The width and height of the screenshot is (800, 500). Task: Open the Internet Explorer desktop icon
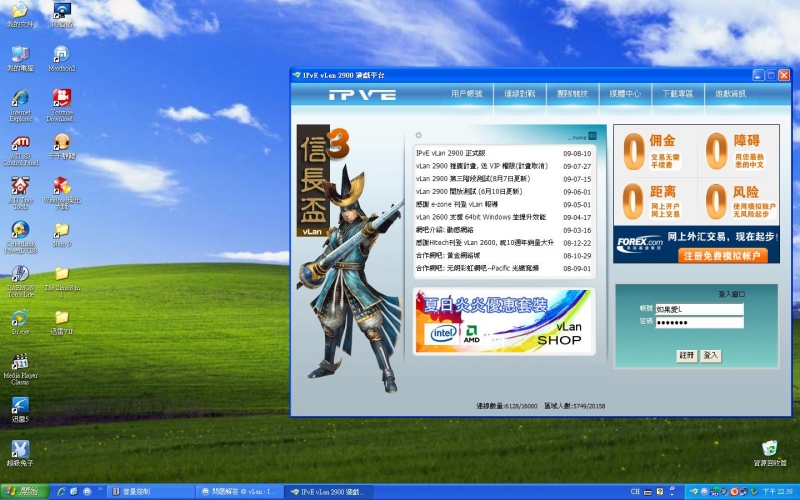click(x=20, y=105)
